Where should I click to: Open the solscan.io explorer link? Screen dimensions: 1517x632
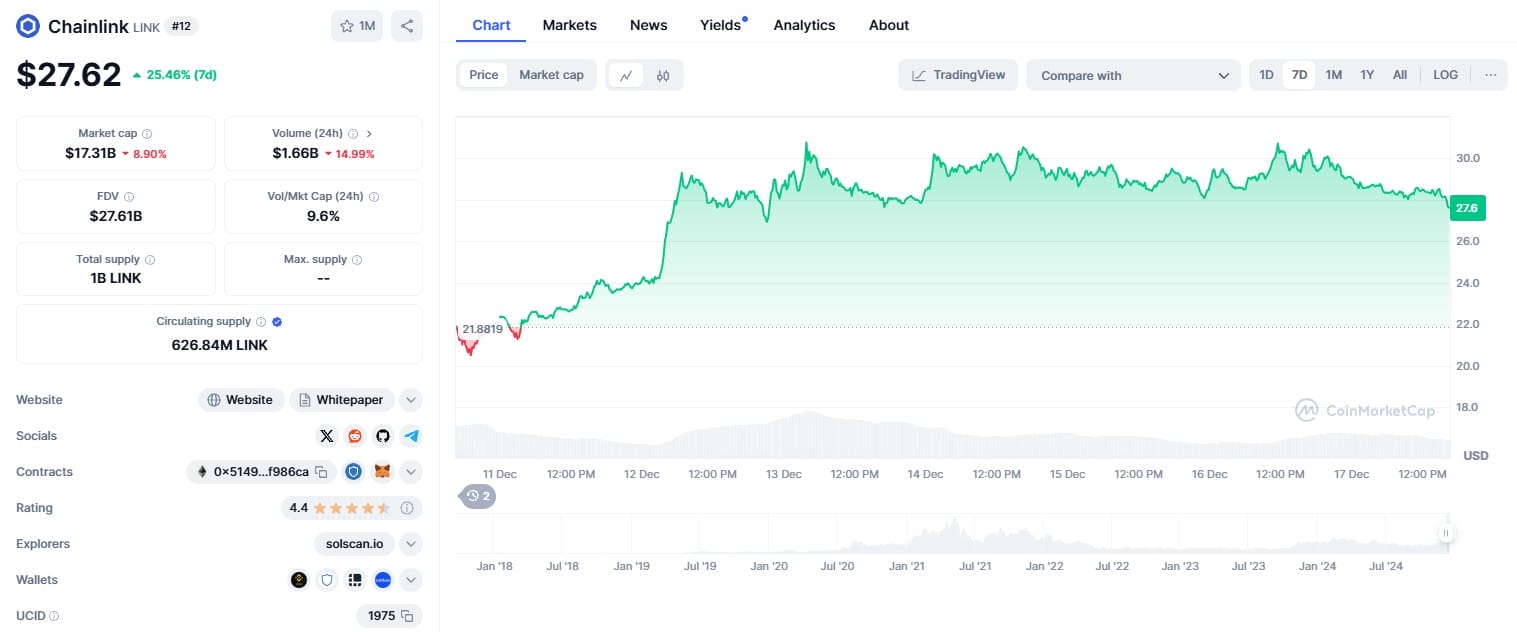354,544
